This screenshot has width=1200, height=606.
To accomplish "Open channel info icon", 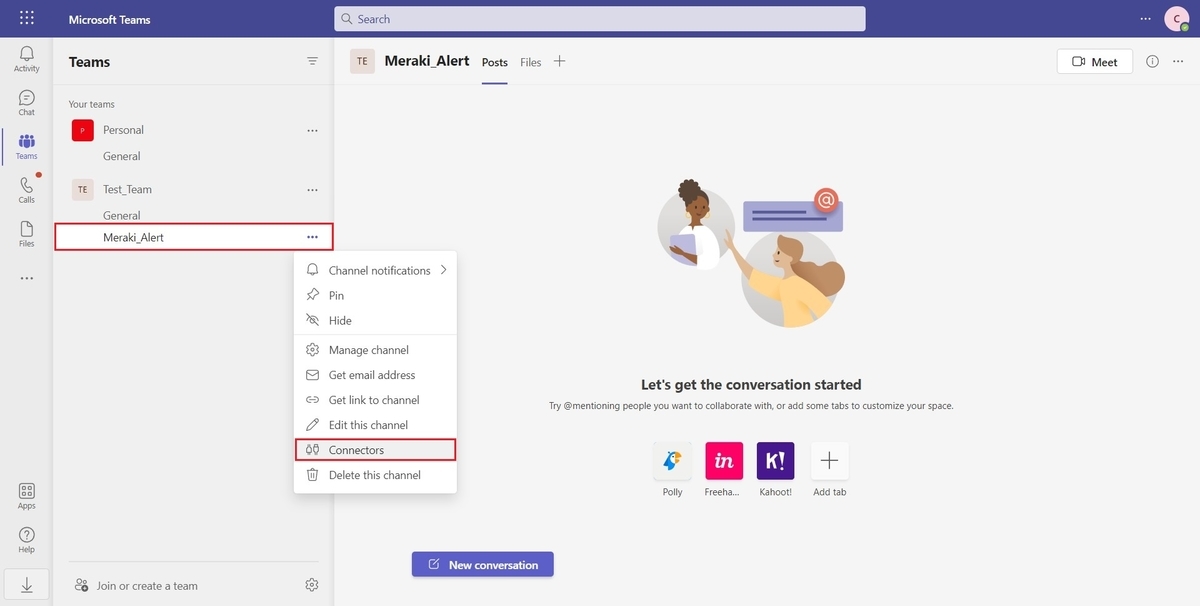I will [1152, 61].
